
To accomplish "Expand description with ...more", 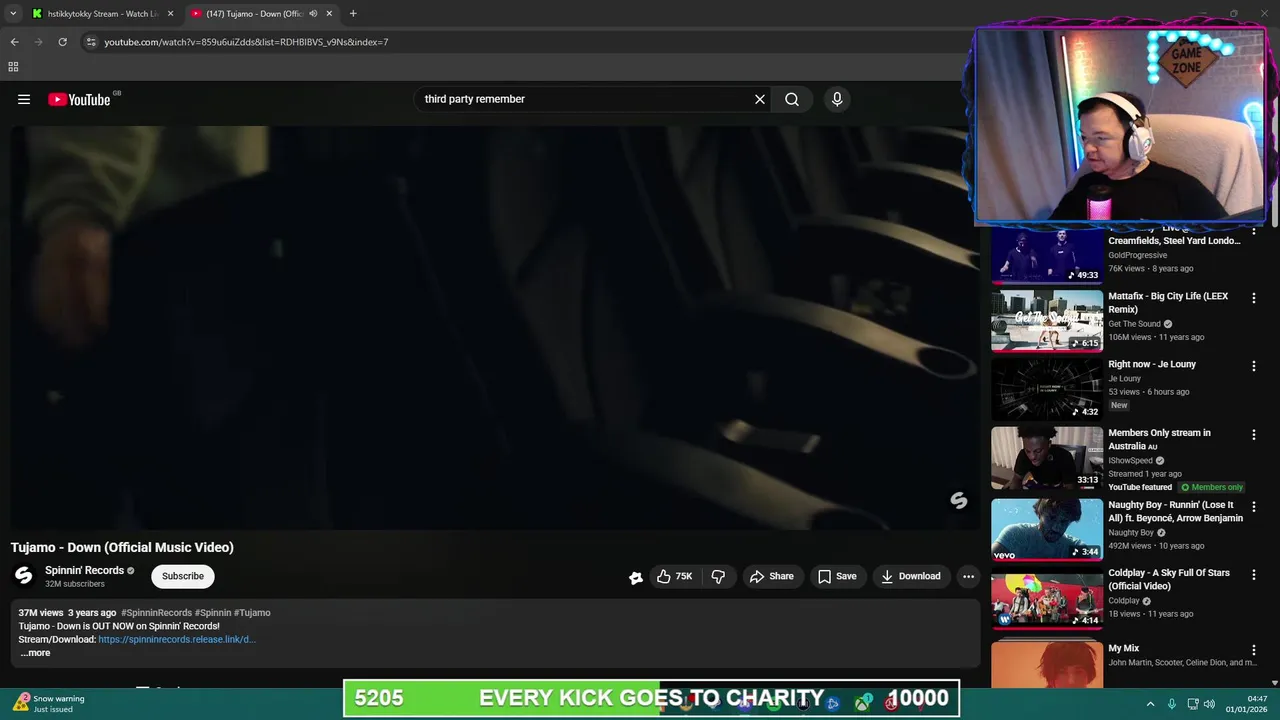I will 35,653.
